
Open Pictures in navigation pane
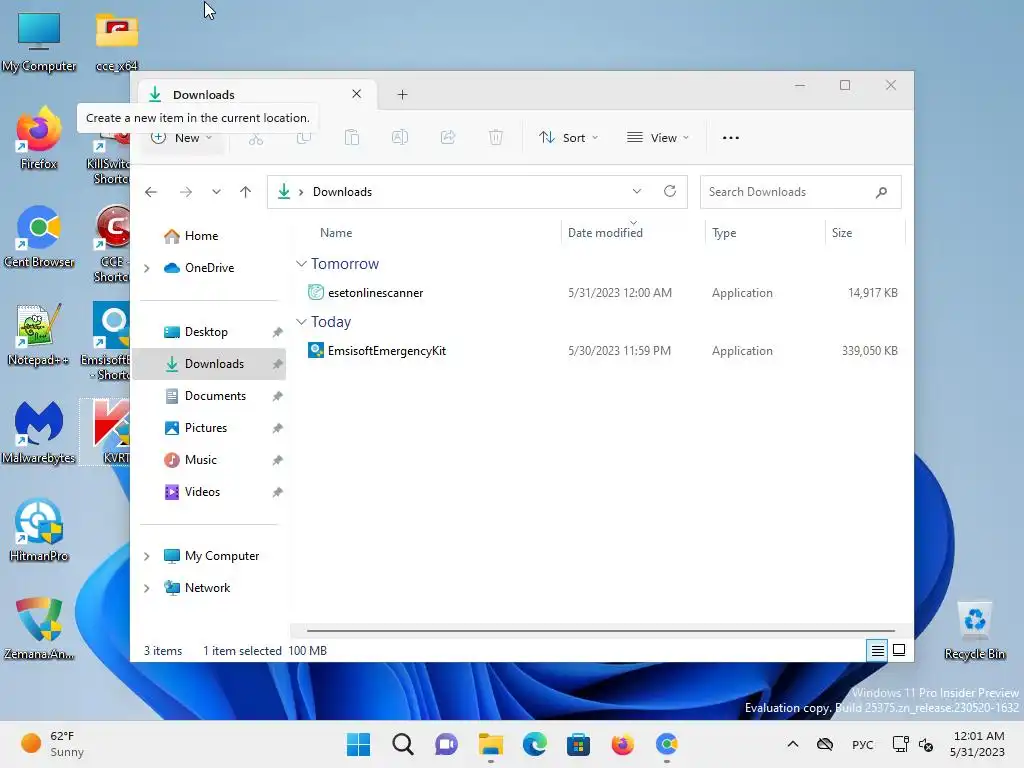tap(206, 428)
